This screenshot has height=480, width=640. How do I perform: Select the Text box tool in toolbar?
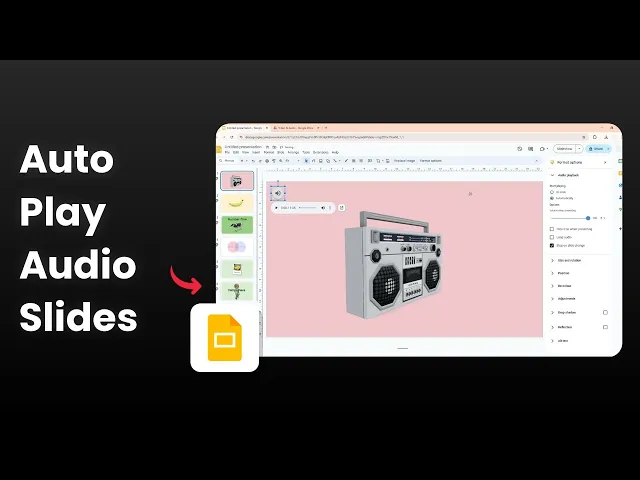[313, 161]
